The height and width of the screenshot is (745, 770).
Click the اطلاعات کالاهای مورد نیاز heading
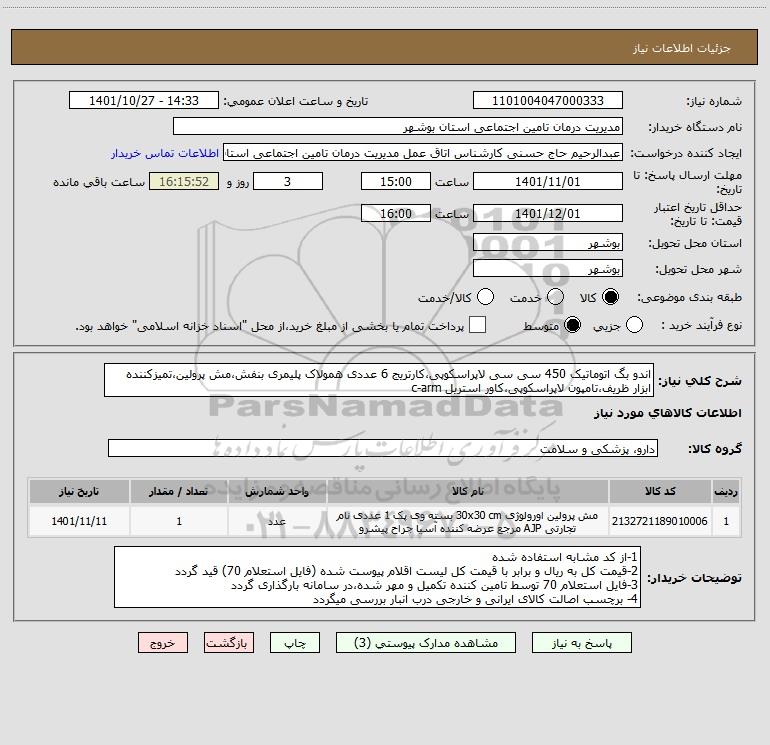[x=667, y=413]
